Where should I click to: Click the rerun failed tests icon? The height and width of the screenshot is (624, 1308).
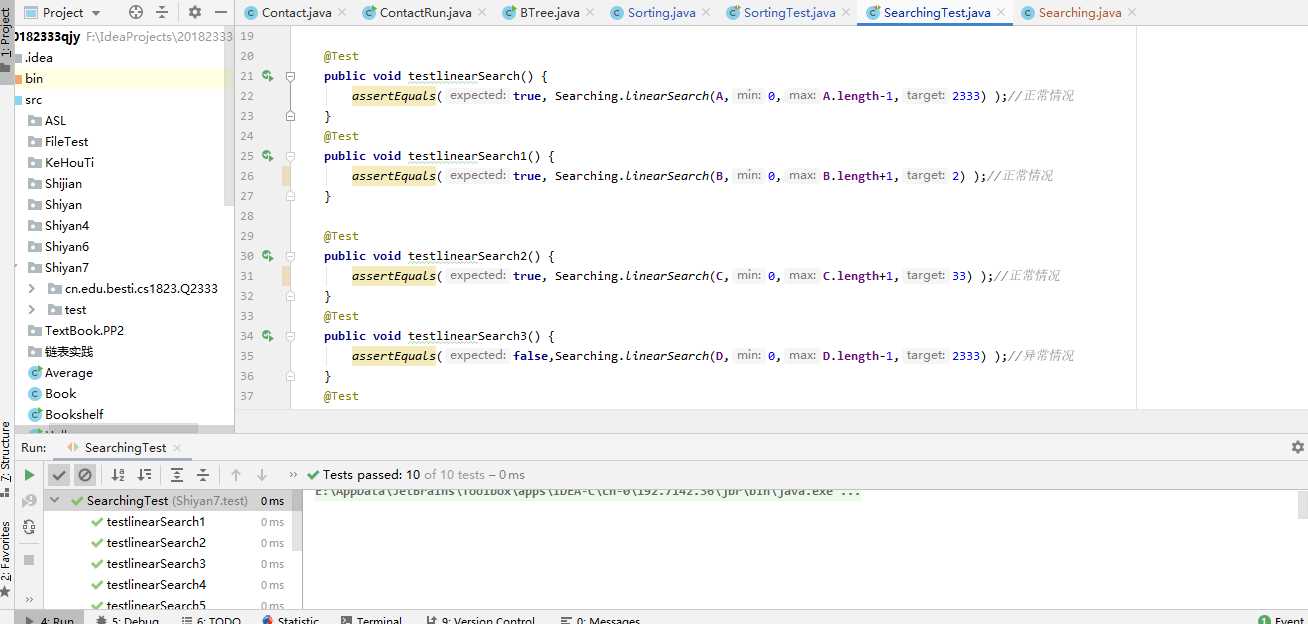click(29, 501)
